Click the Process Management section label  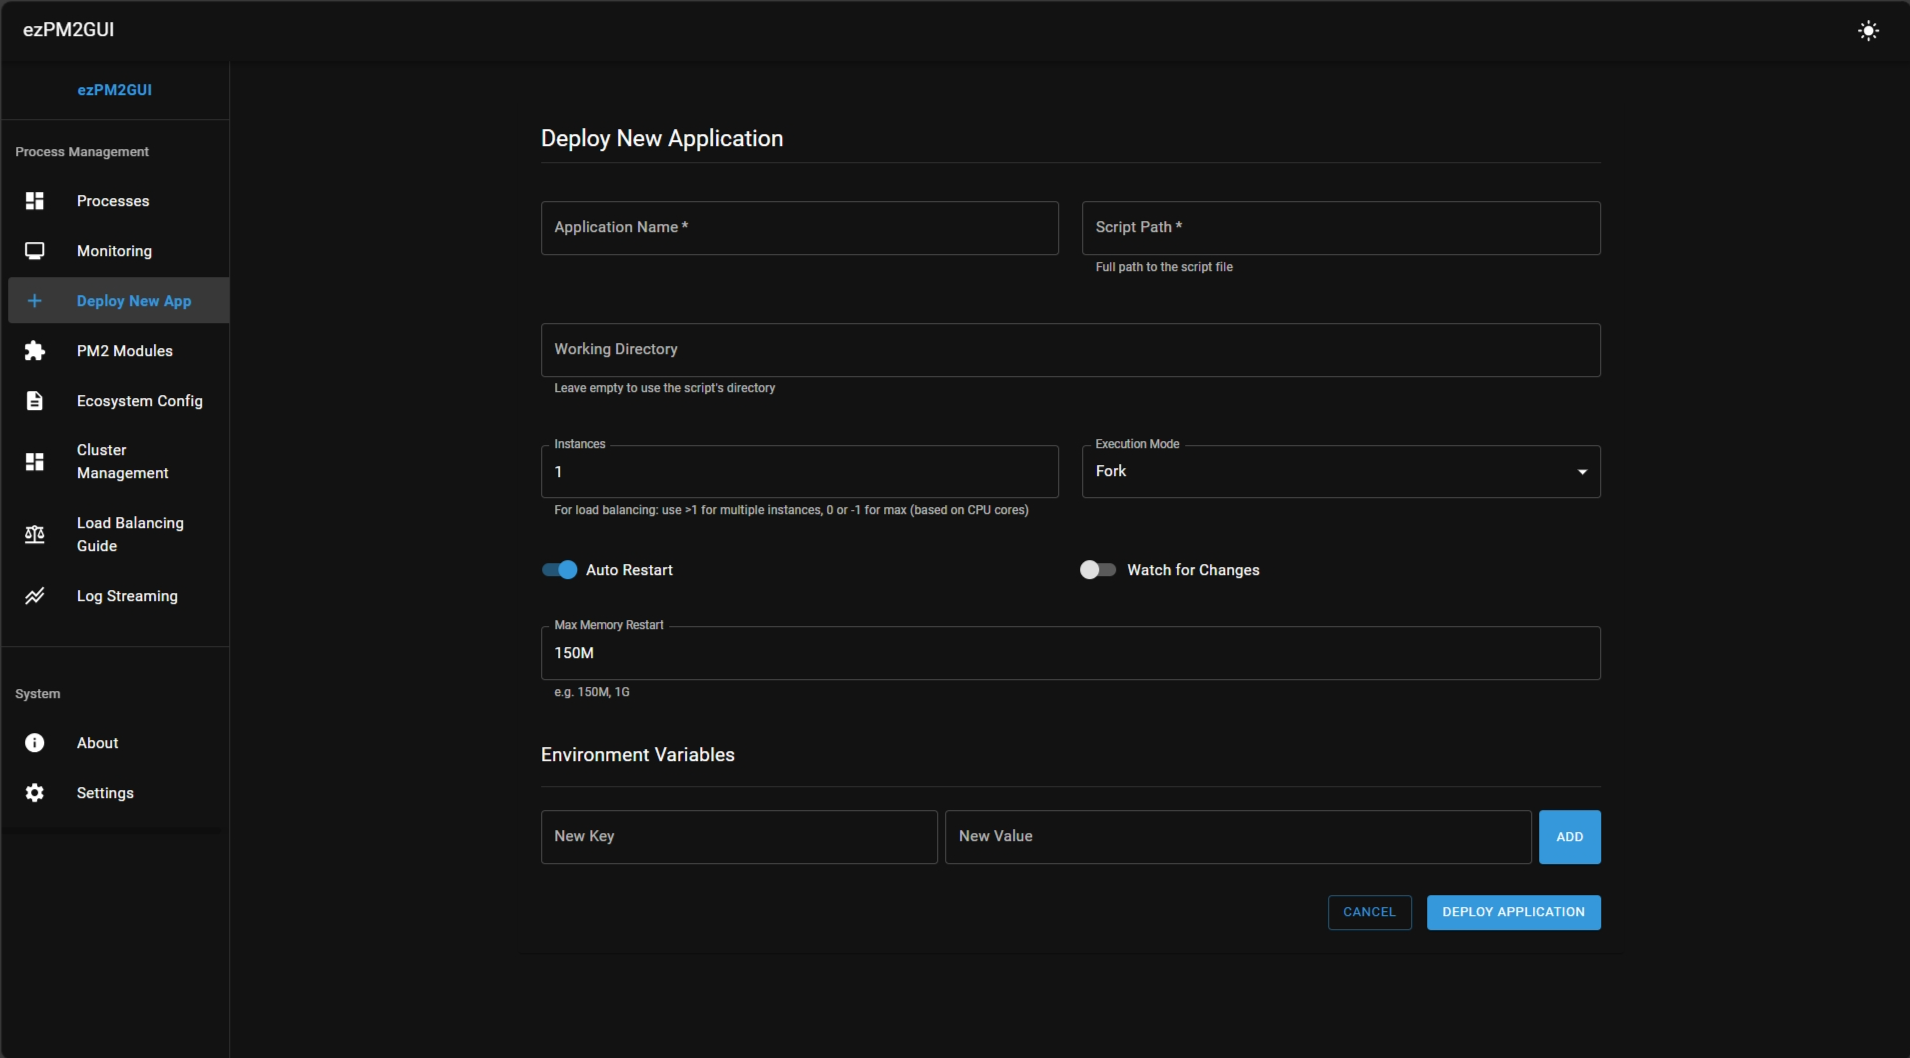82,152
